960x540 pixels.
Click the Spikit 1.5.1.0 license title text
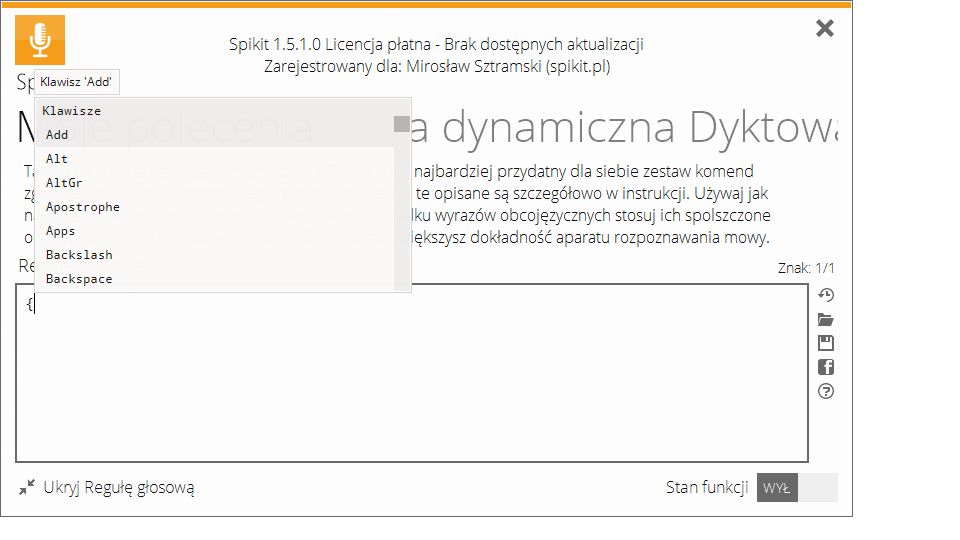point(436,44)
